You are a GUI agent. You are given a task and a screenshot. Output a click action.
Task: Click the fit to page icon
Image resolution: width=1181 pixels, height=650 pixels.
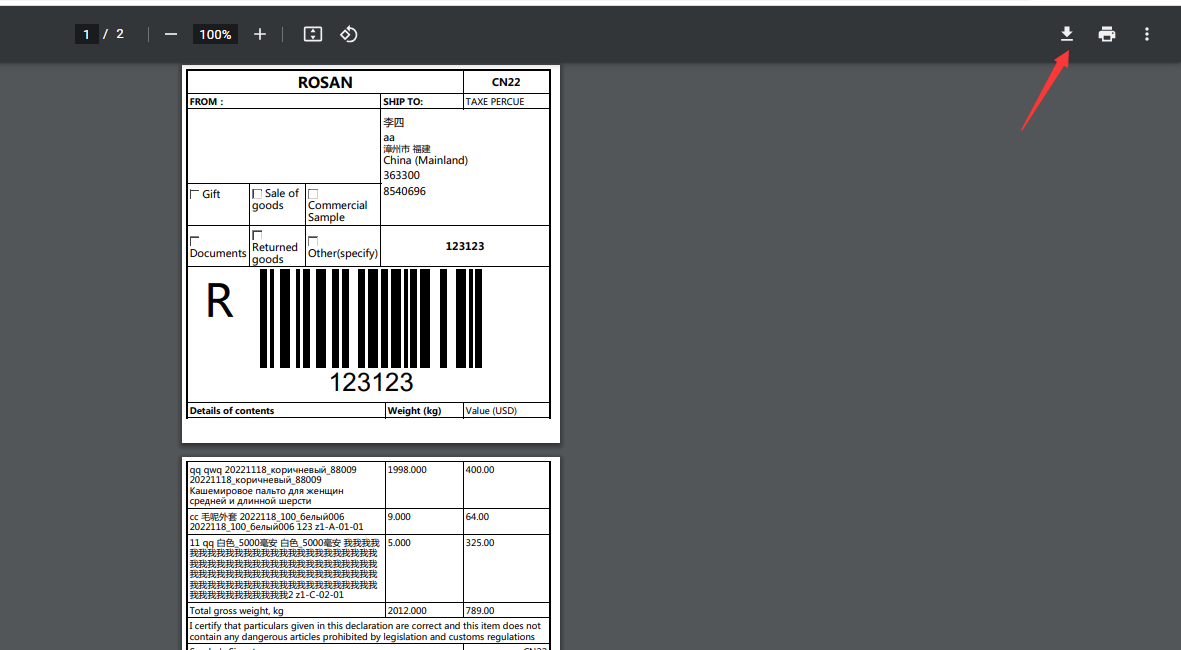[313, 34]
